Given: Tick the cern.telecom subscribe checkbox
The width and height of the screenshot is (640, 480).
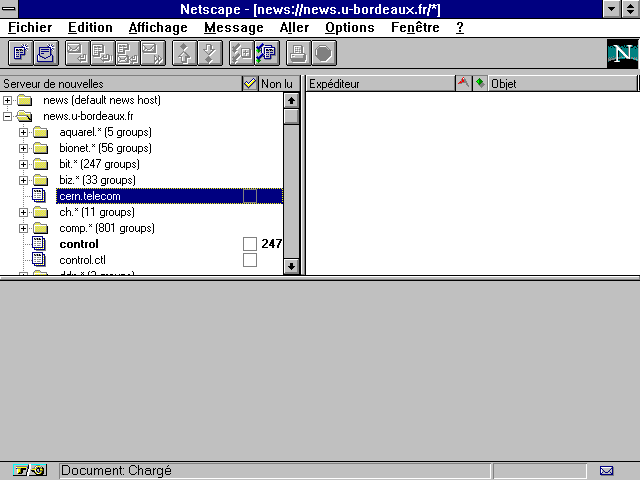Looking at the screenshot, I should pos(250,196).
